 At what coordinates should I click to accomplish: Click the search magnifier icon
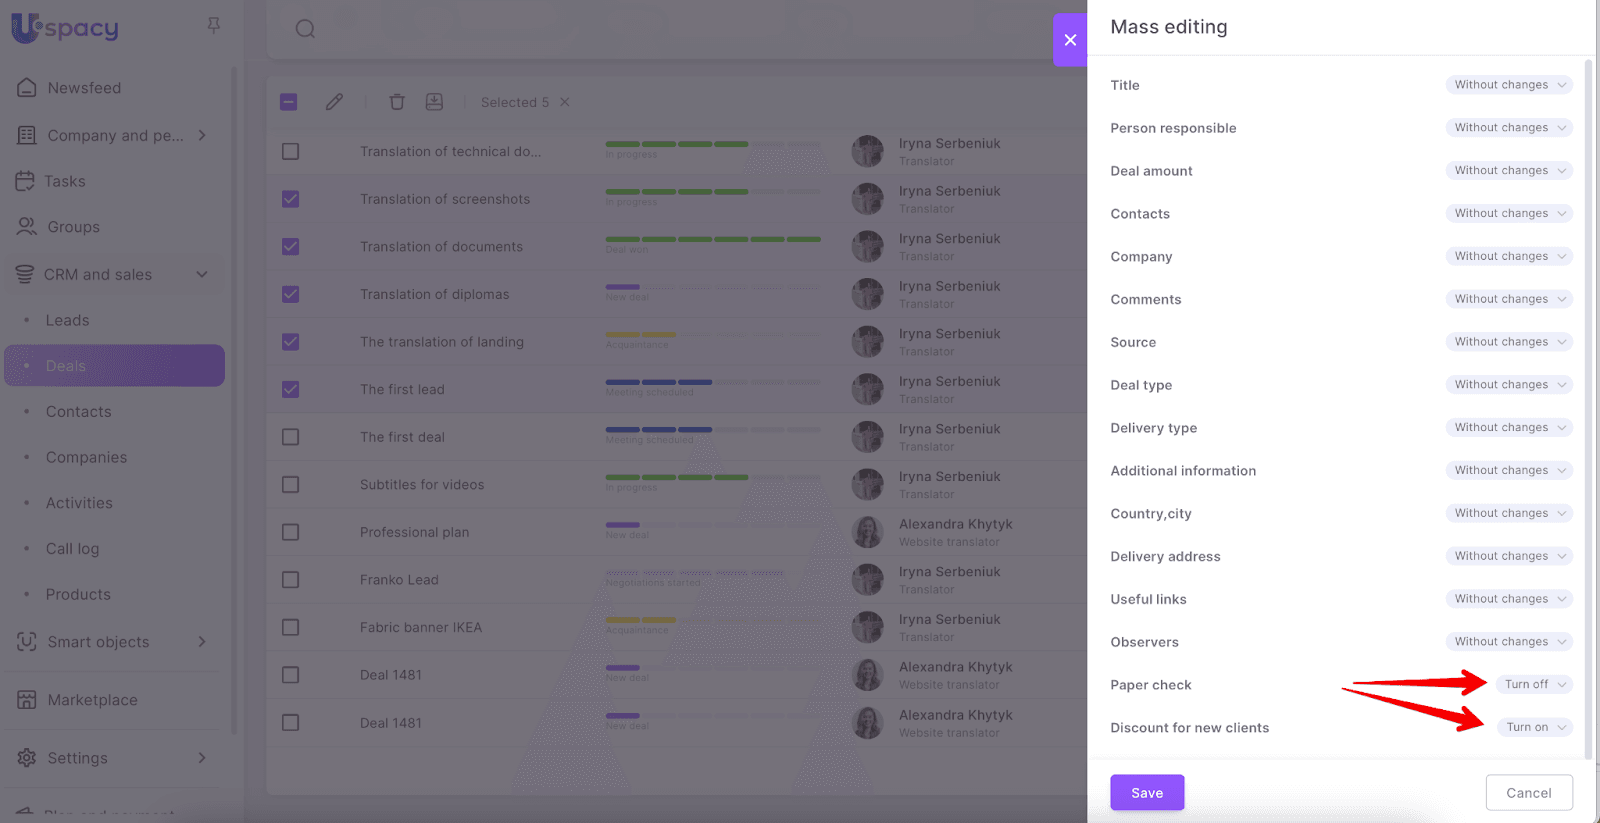tap(305, 29)
